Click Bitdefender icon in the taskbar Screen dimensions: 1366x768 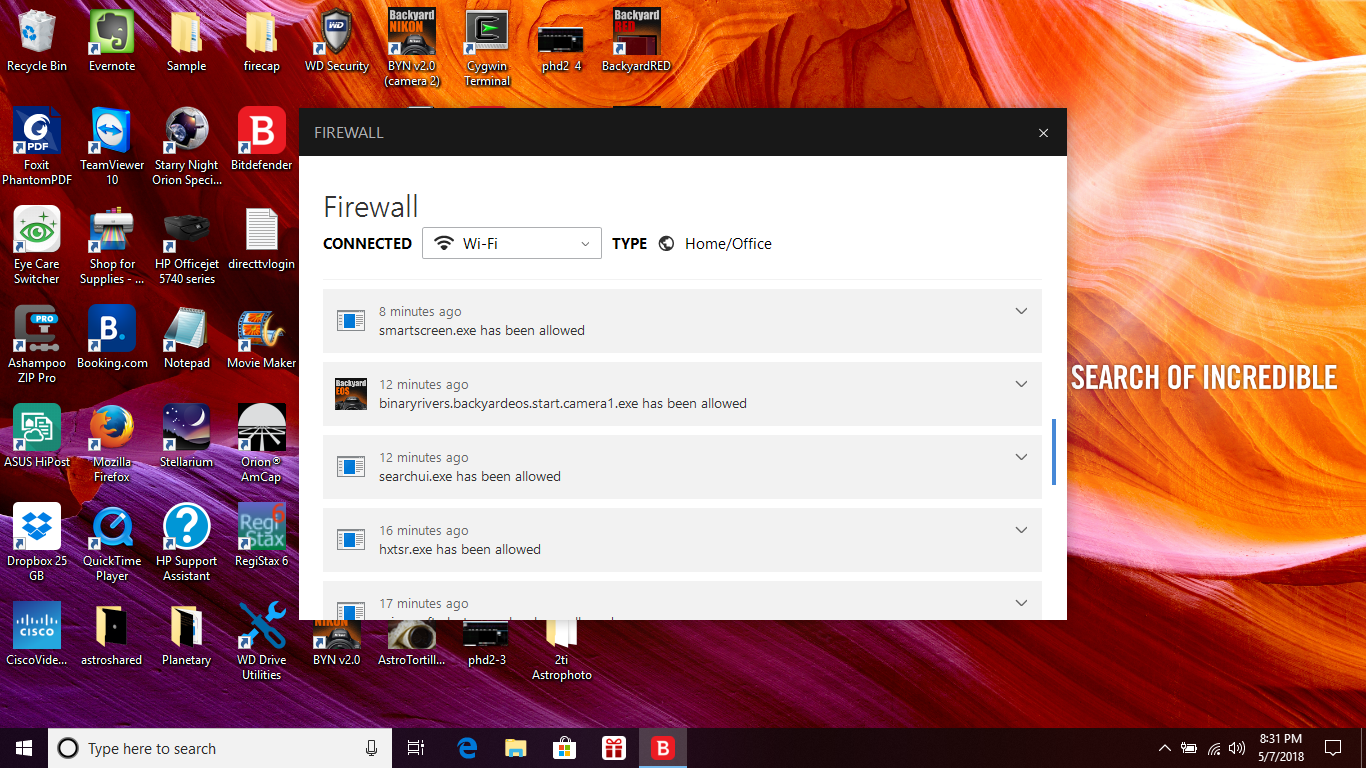tap(662, 748)
